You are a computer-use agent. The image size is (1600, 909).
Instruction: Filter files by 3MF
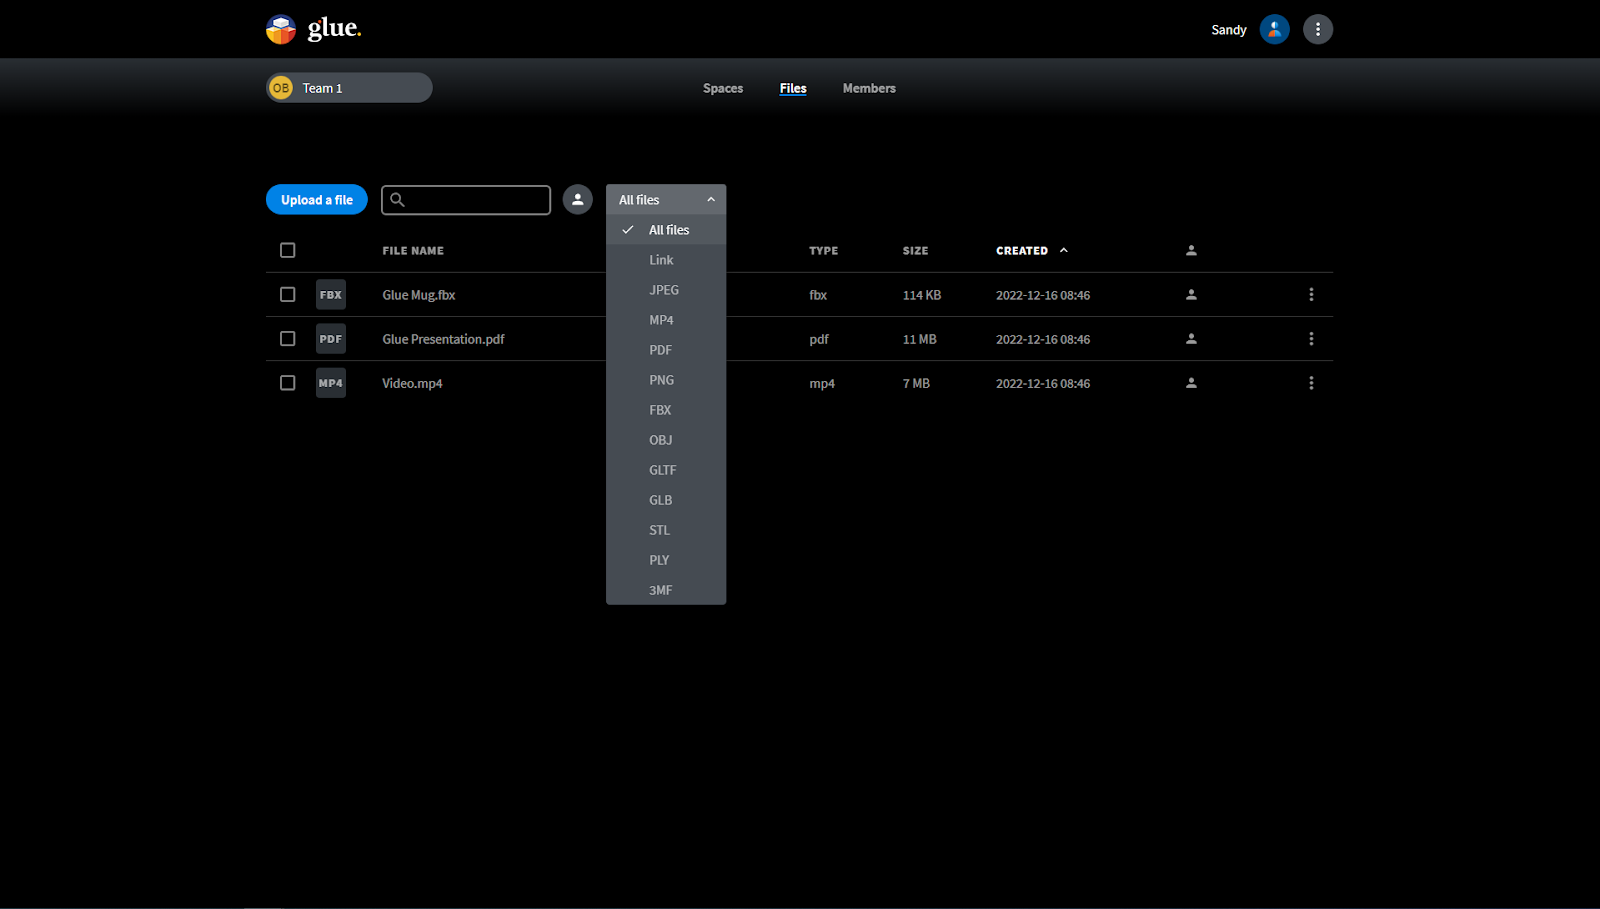[666, 590]
